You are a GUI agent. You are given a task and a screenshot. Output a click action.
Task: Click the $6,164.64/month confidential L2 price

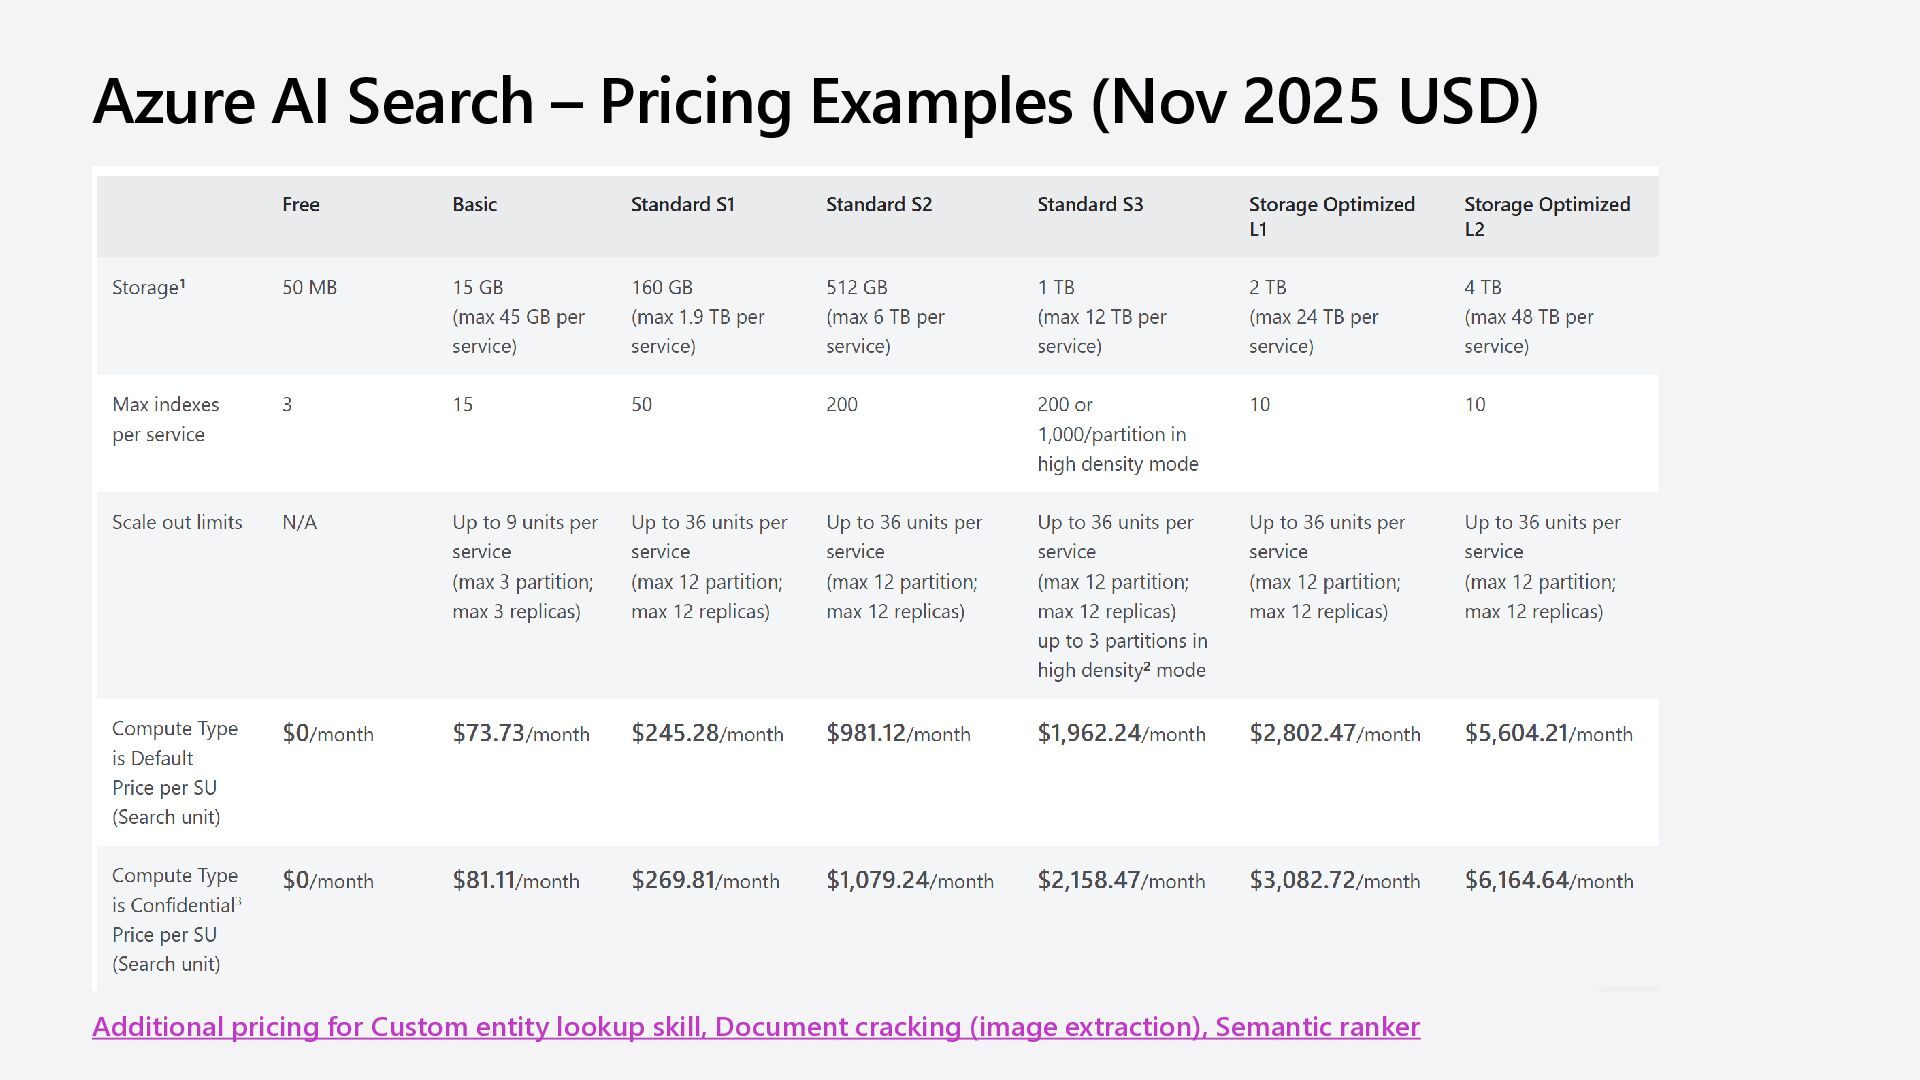click(1548, 880)
